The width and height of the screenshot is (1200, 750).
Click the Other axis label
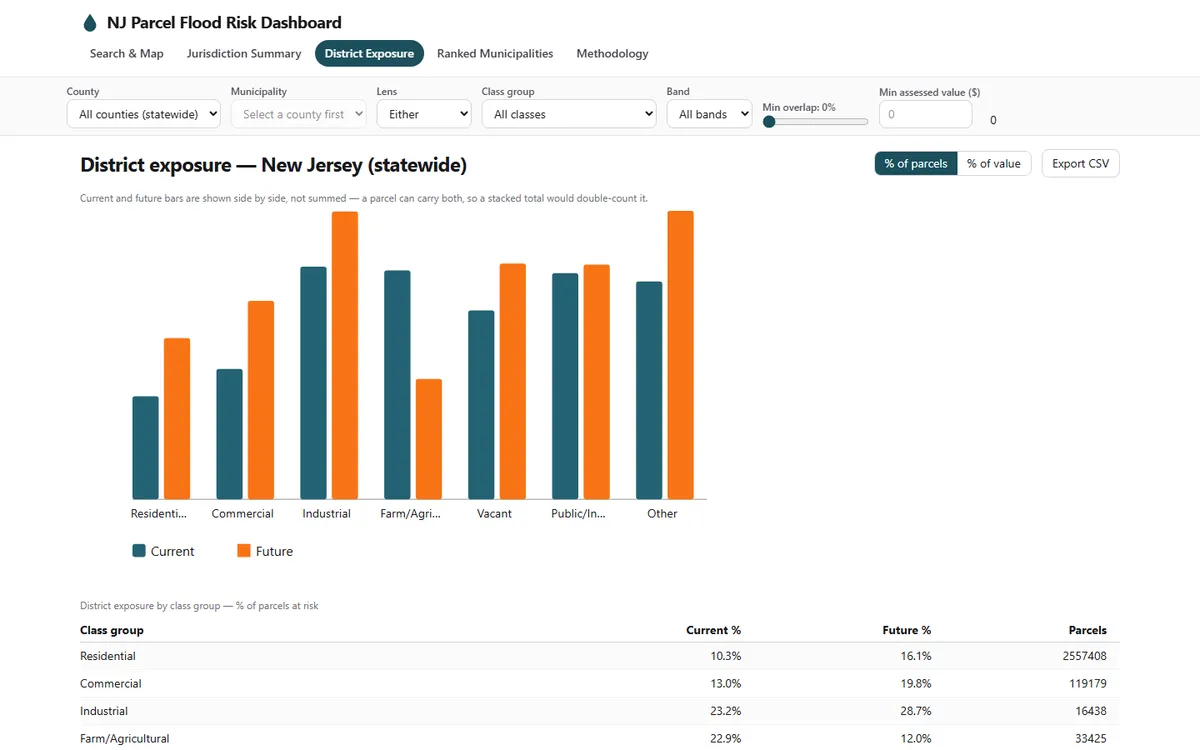pyautogui.click(x=662, y=513)
